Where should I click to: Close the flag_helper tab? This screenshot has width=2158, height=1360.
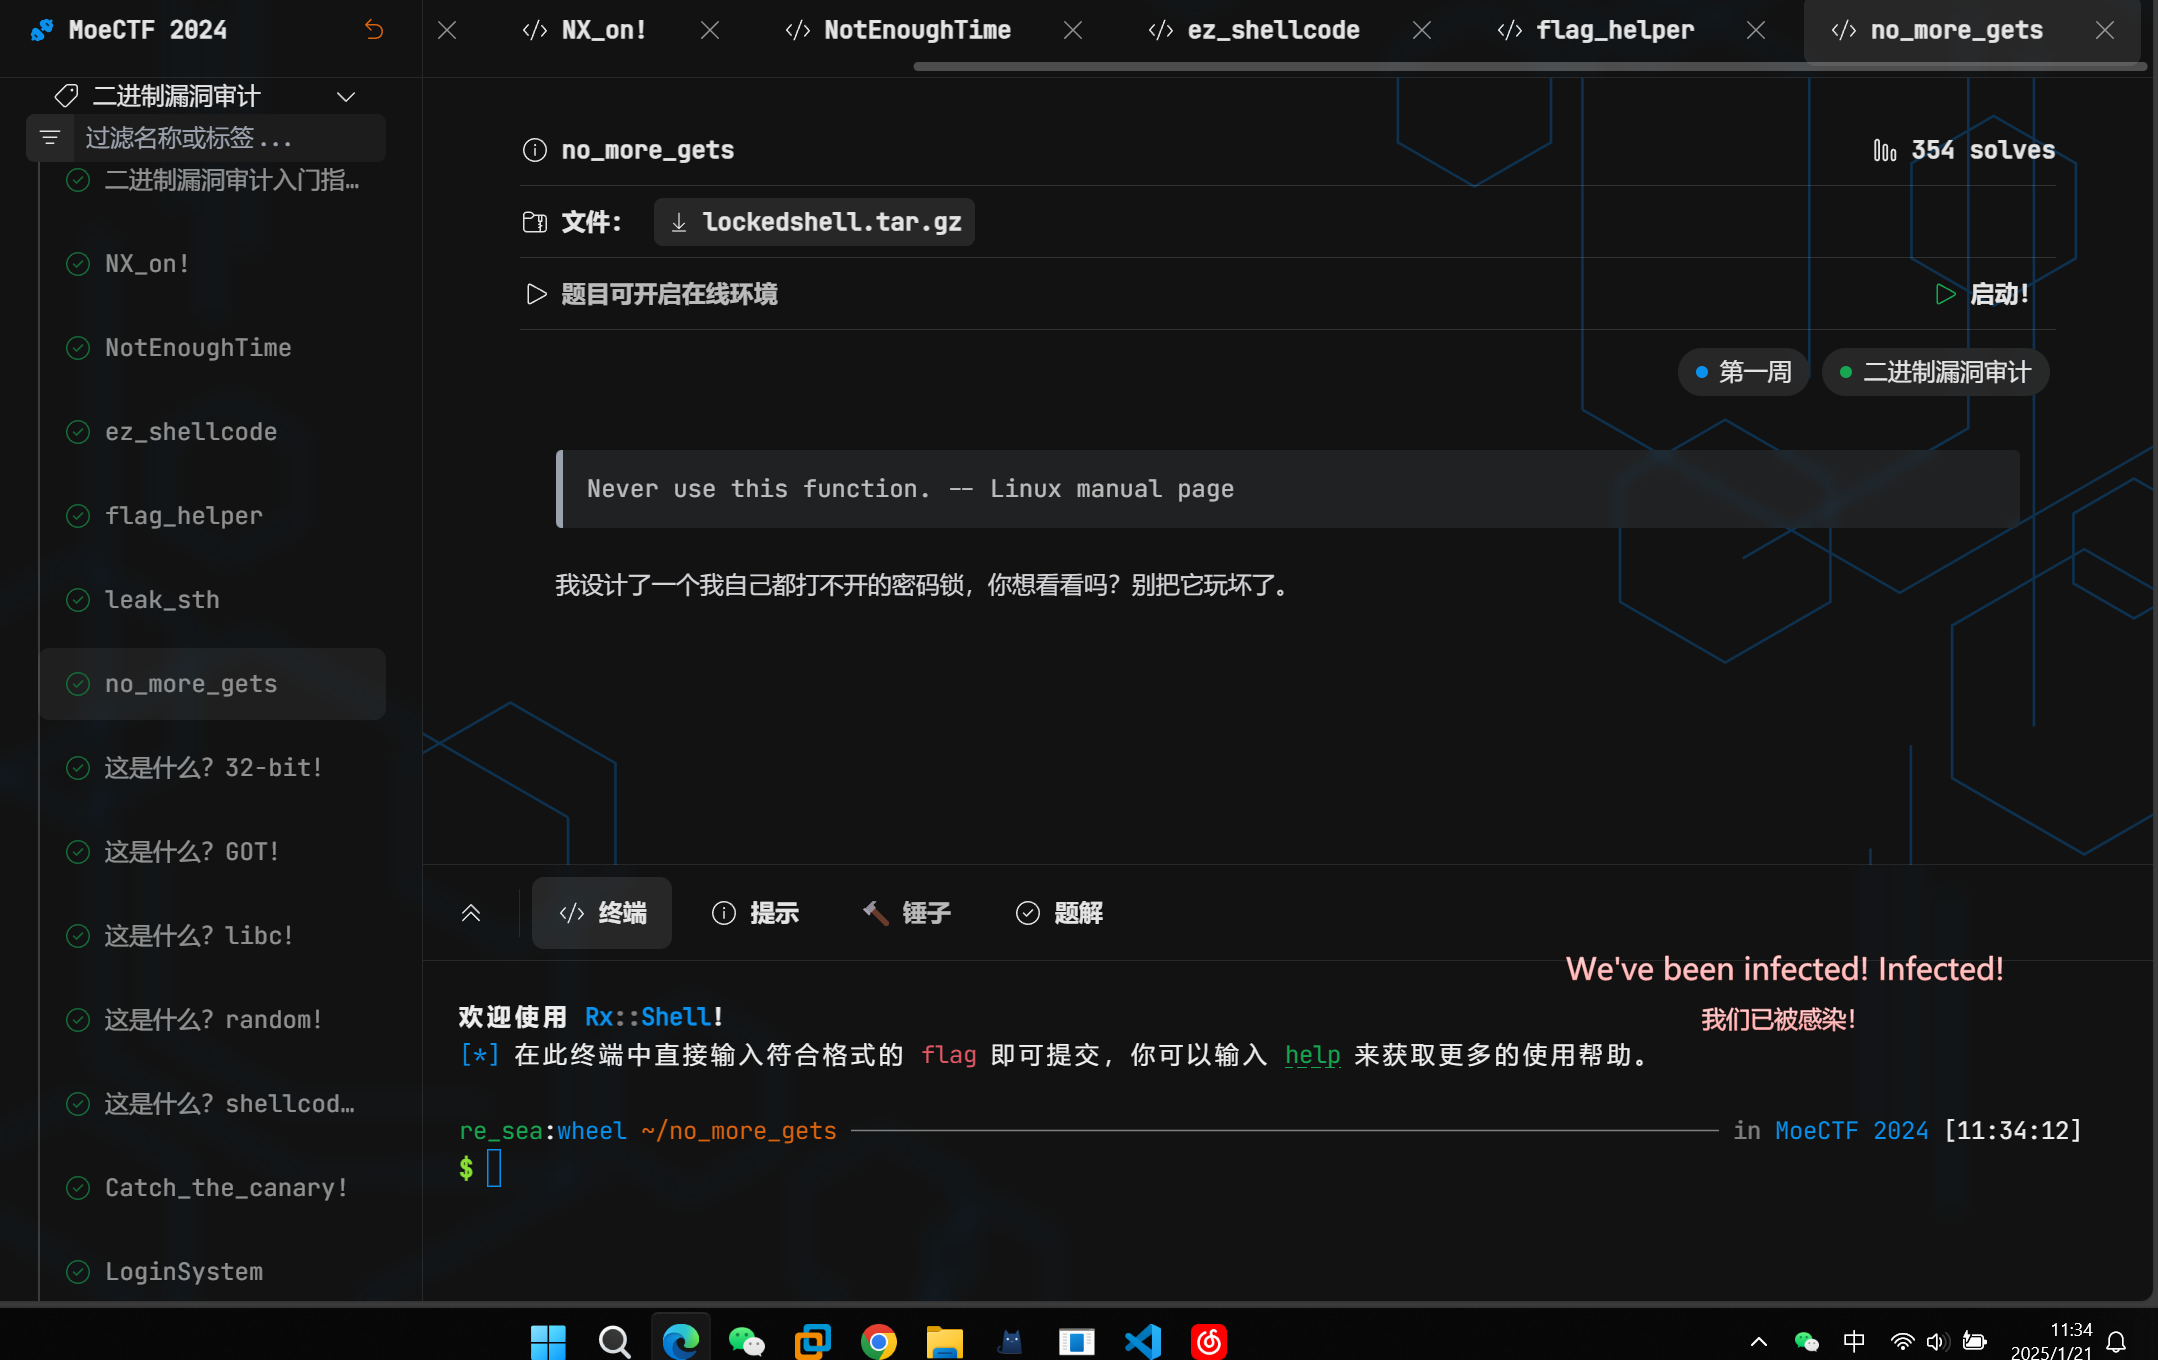tap(1756, 30)
